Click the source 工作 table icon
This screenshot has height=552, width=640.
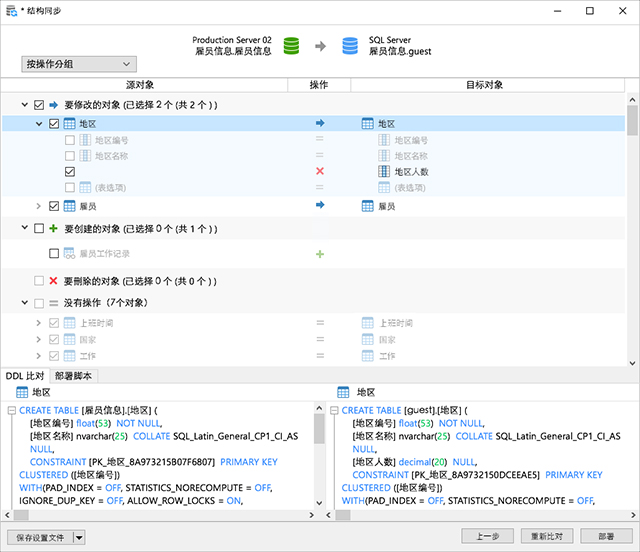coord(69,356)
